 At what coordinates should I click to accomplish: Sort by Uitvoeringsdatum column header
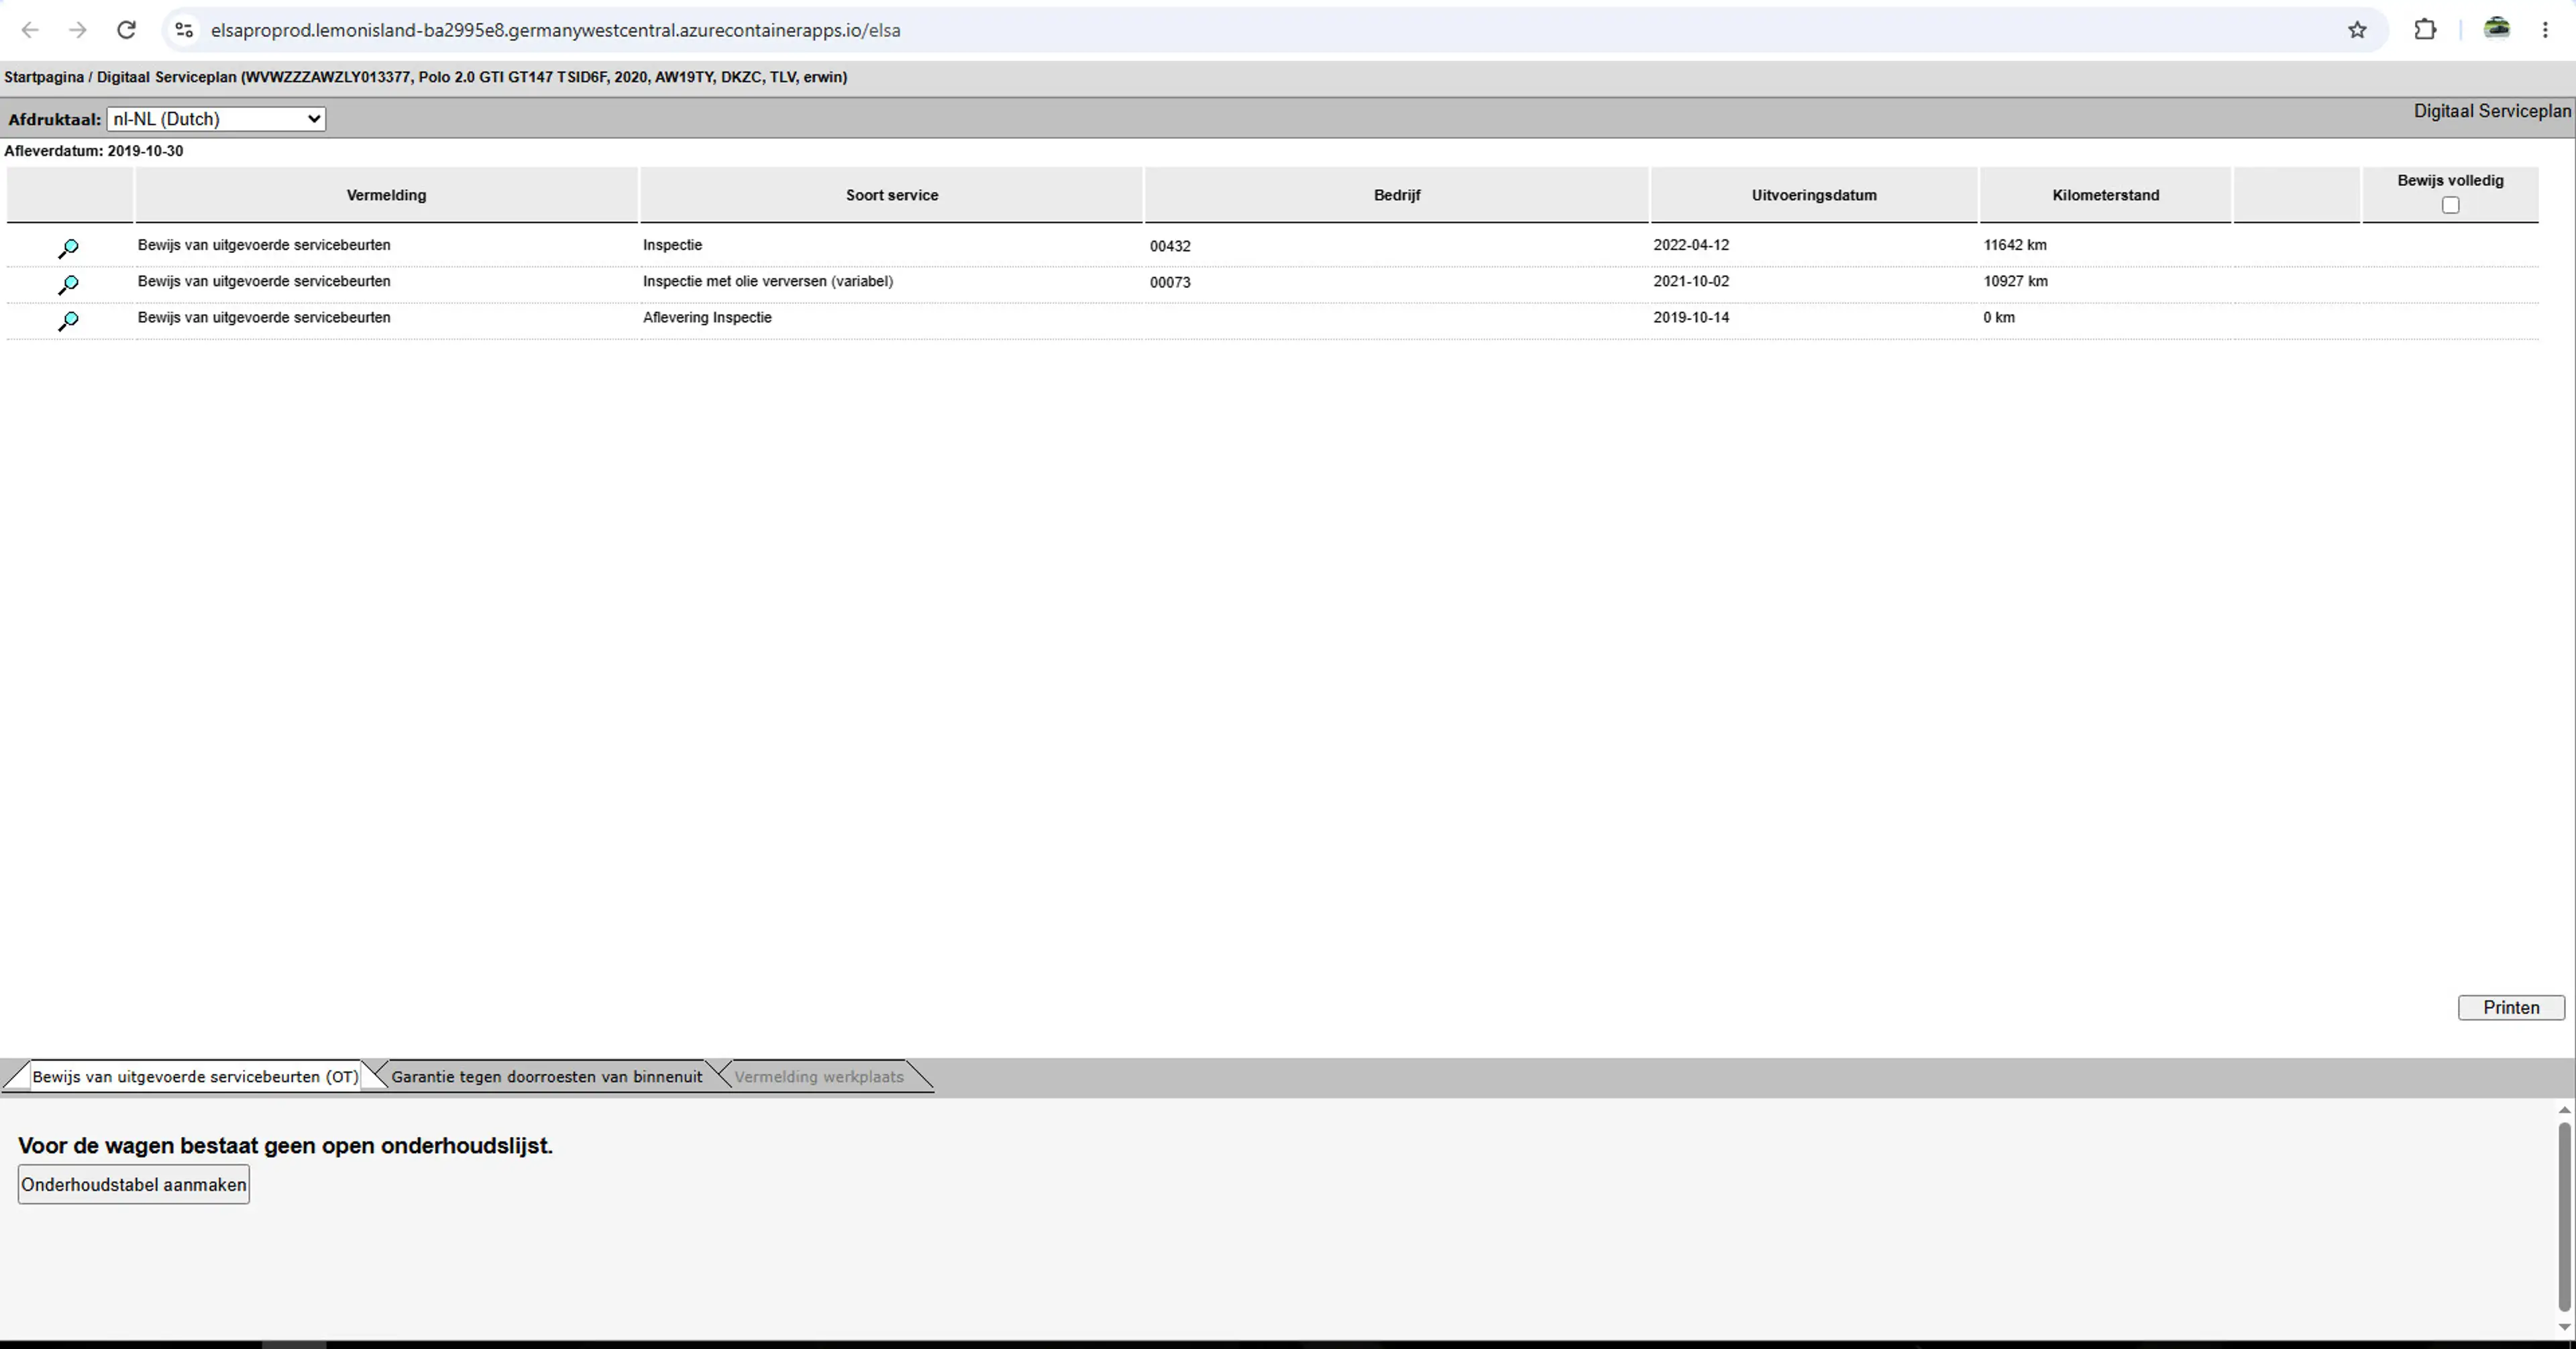tap(1814, 195)
